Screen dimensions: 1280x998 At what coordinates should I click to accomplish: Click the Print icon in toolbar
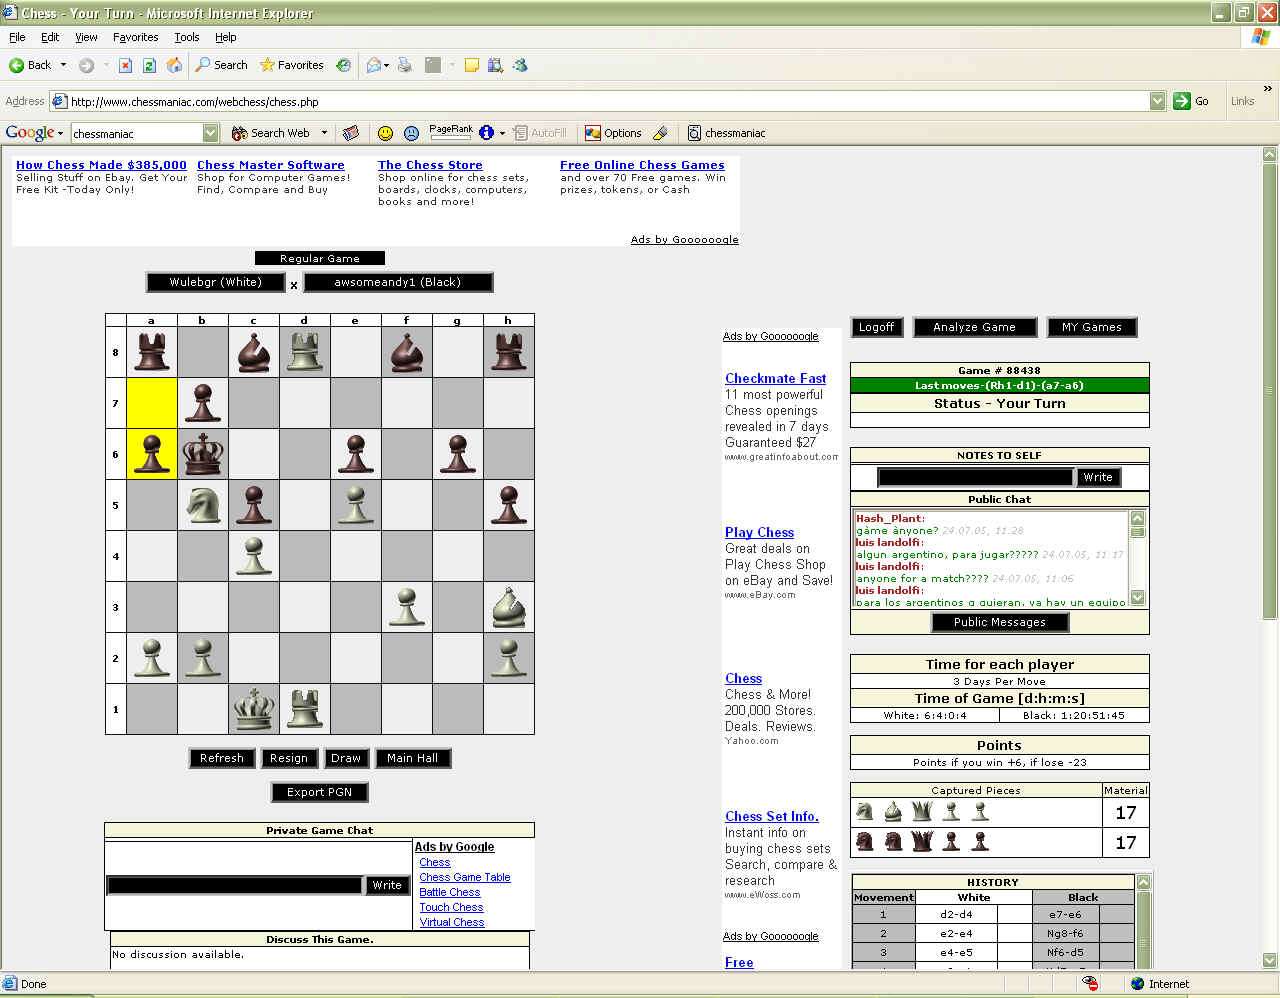pos(405,65)
